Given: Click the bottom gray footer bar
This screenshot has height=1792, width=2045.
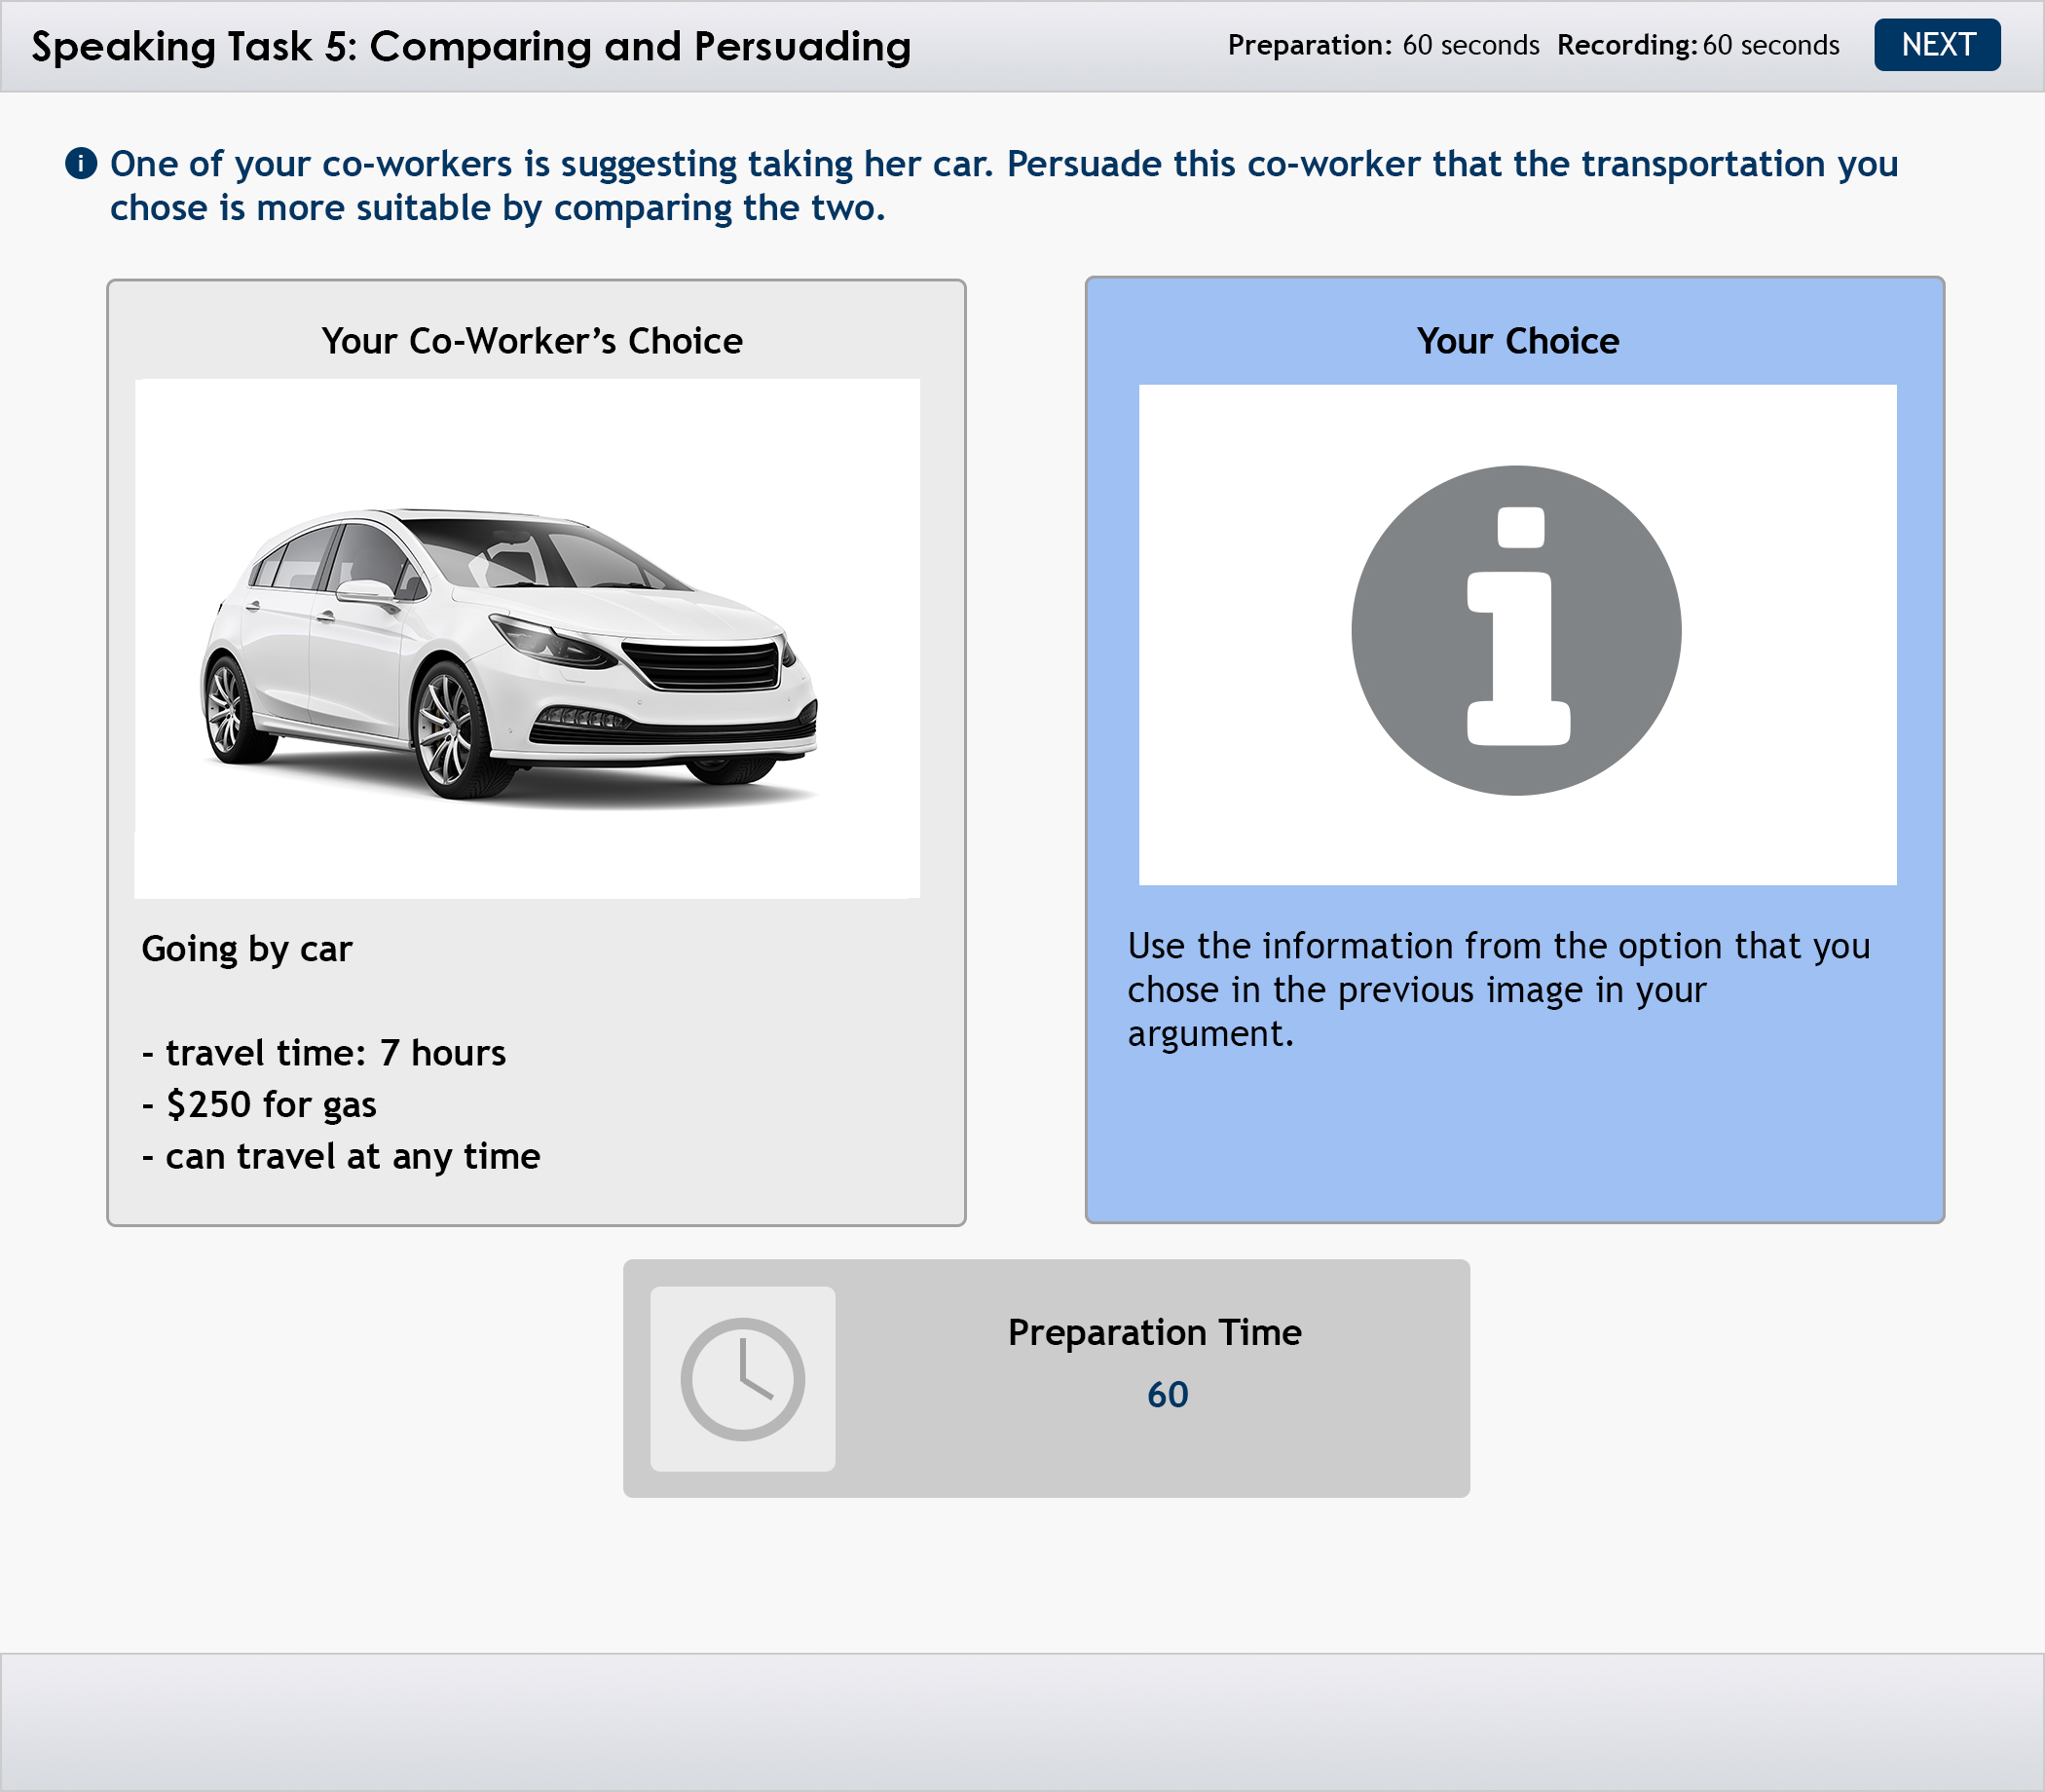Looking at the screenshot, I should point(1022,1720).
